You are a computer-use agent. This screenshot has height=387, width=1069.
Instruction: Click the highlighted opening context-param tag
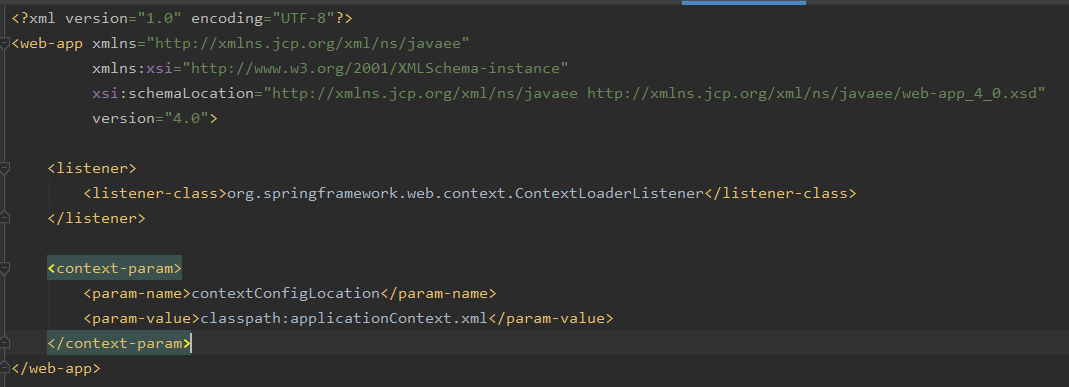coord(115,268)
